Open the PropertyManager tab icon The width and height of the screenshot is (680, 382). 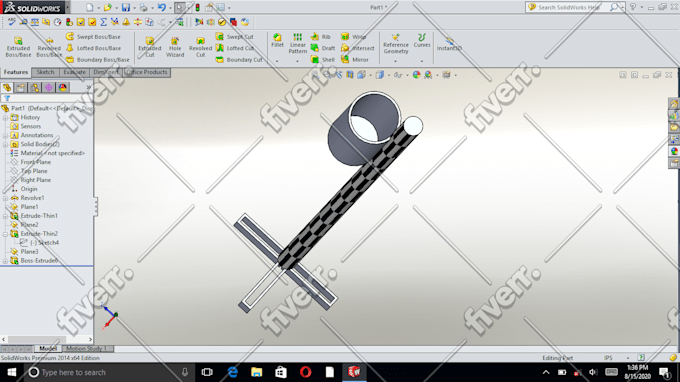pyautogui.click(x=21, y=88)
